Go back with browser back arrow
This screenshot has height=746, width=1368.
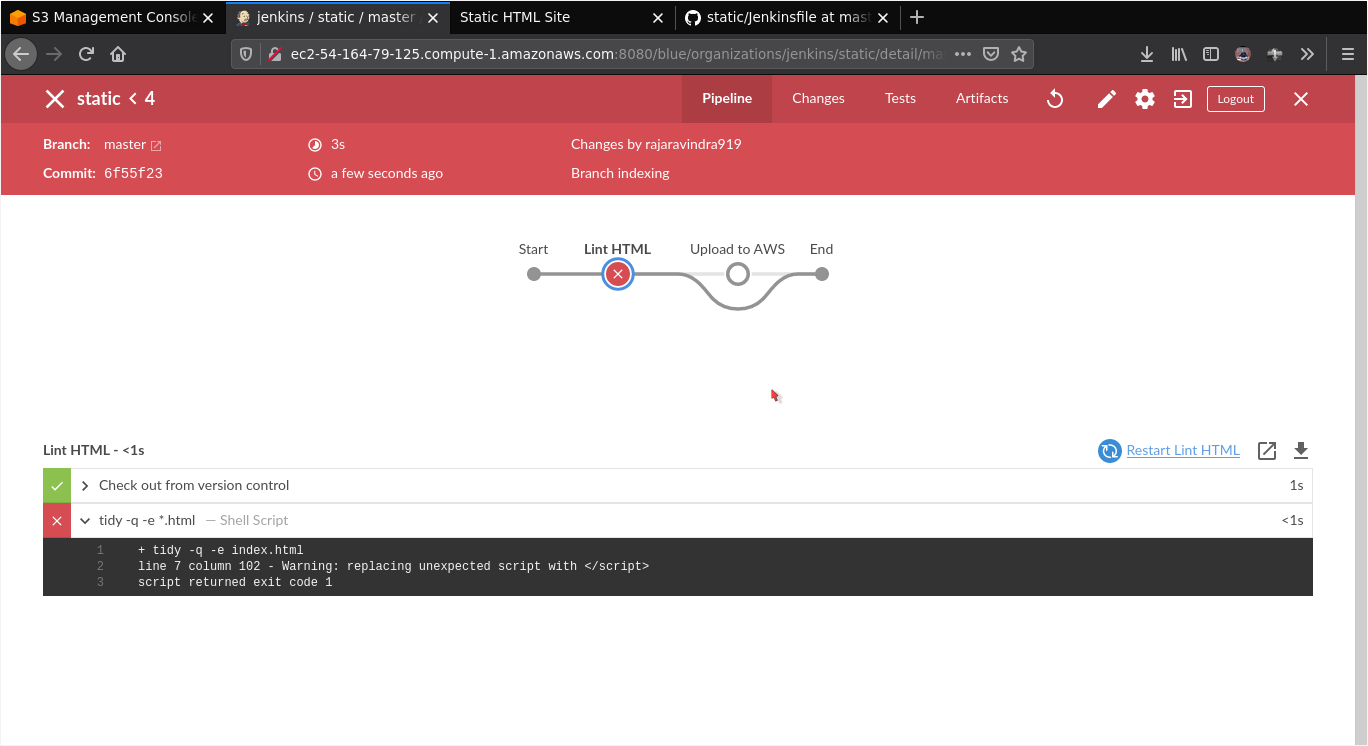tap(21, 54)
